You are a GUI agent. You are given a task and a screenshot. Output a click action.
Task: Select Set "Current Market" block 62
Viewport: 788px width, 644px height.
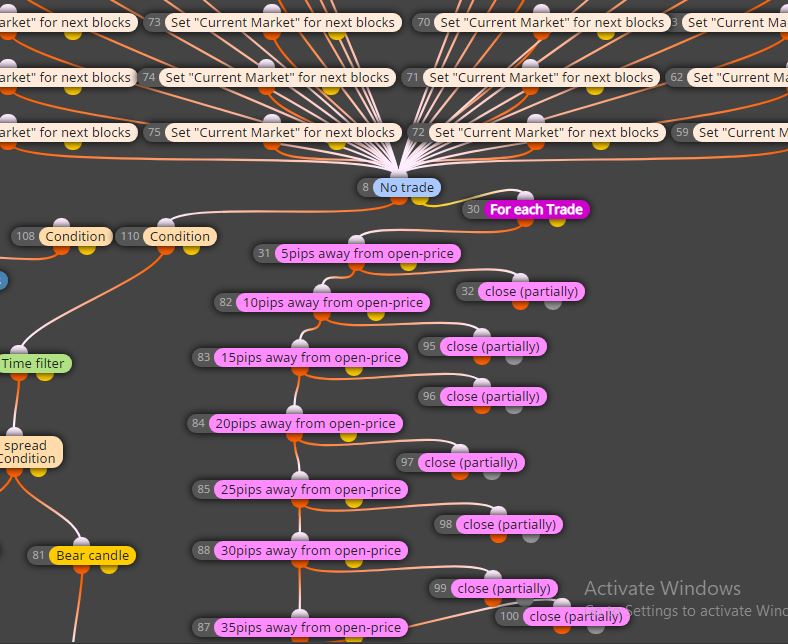(x=737, y=77)
